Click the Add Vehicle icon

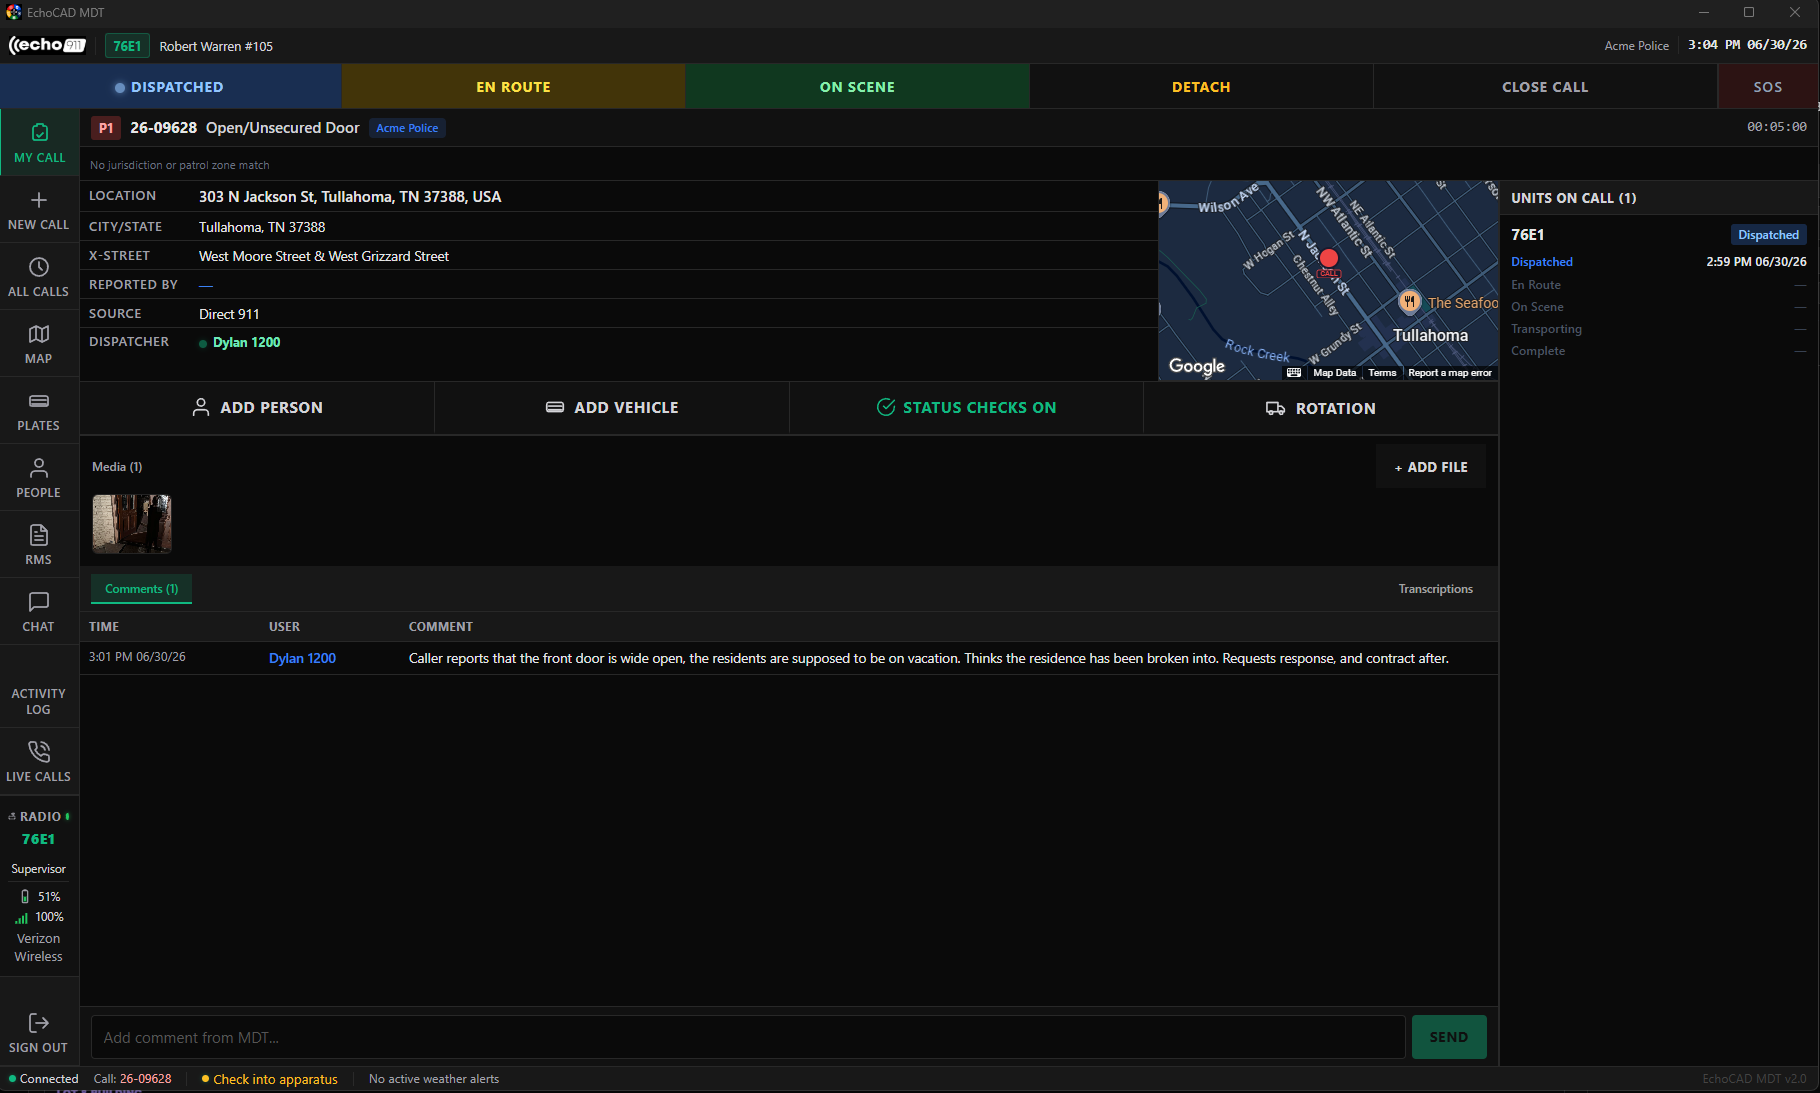(555, 407)
